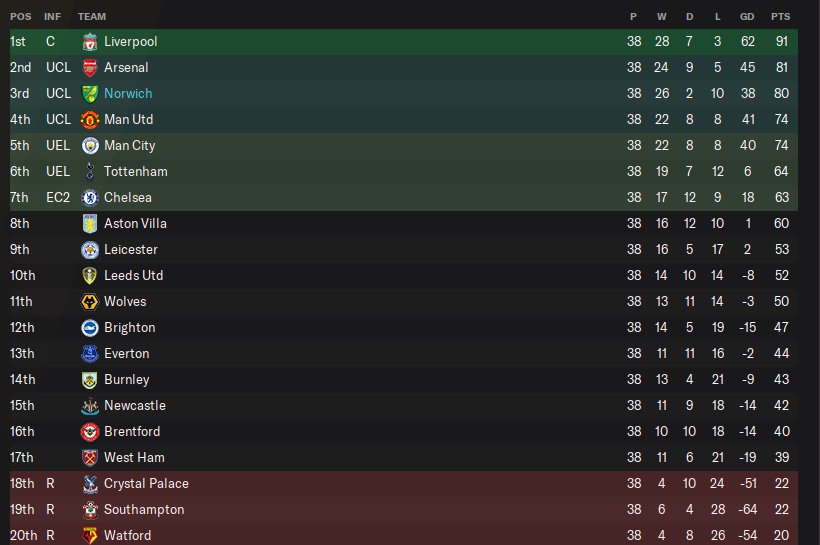This screenshot has width=820, height=545.
Task: Click the Everton badge icon
Action: point(89,354)
